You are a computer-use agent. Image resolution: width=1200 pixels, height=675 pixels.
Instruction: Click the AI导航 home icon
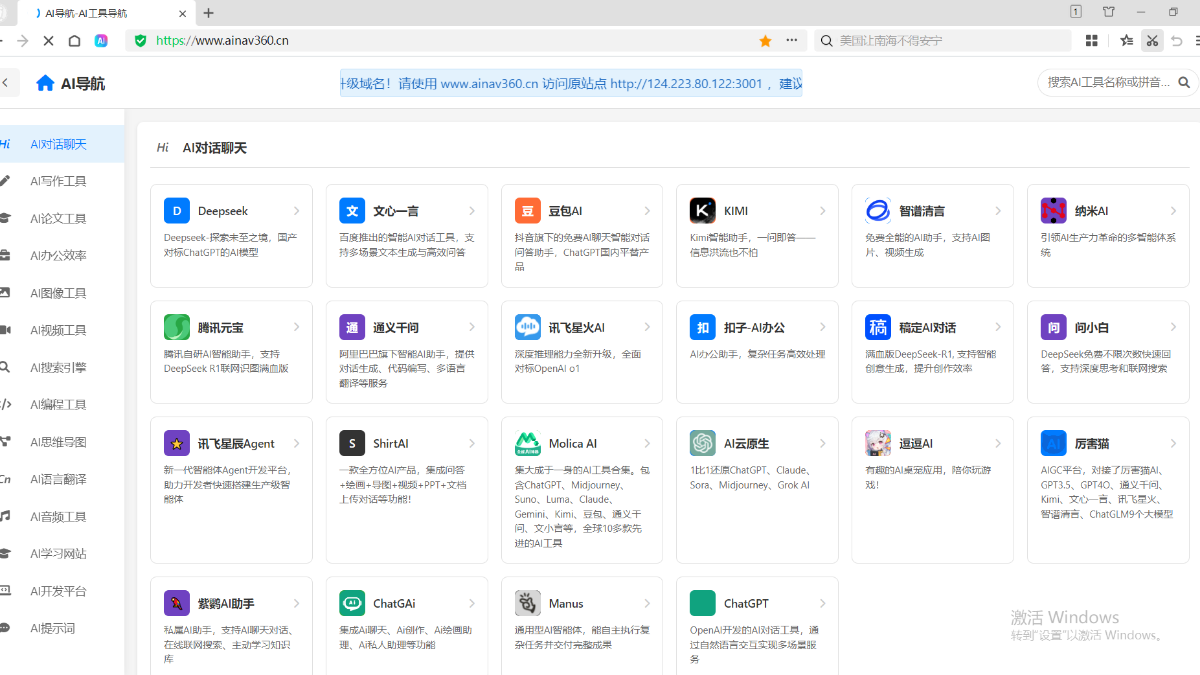pos(45,83)
